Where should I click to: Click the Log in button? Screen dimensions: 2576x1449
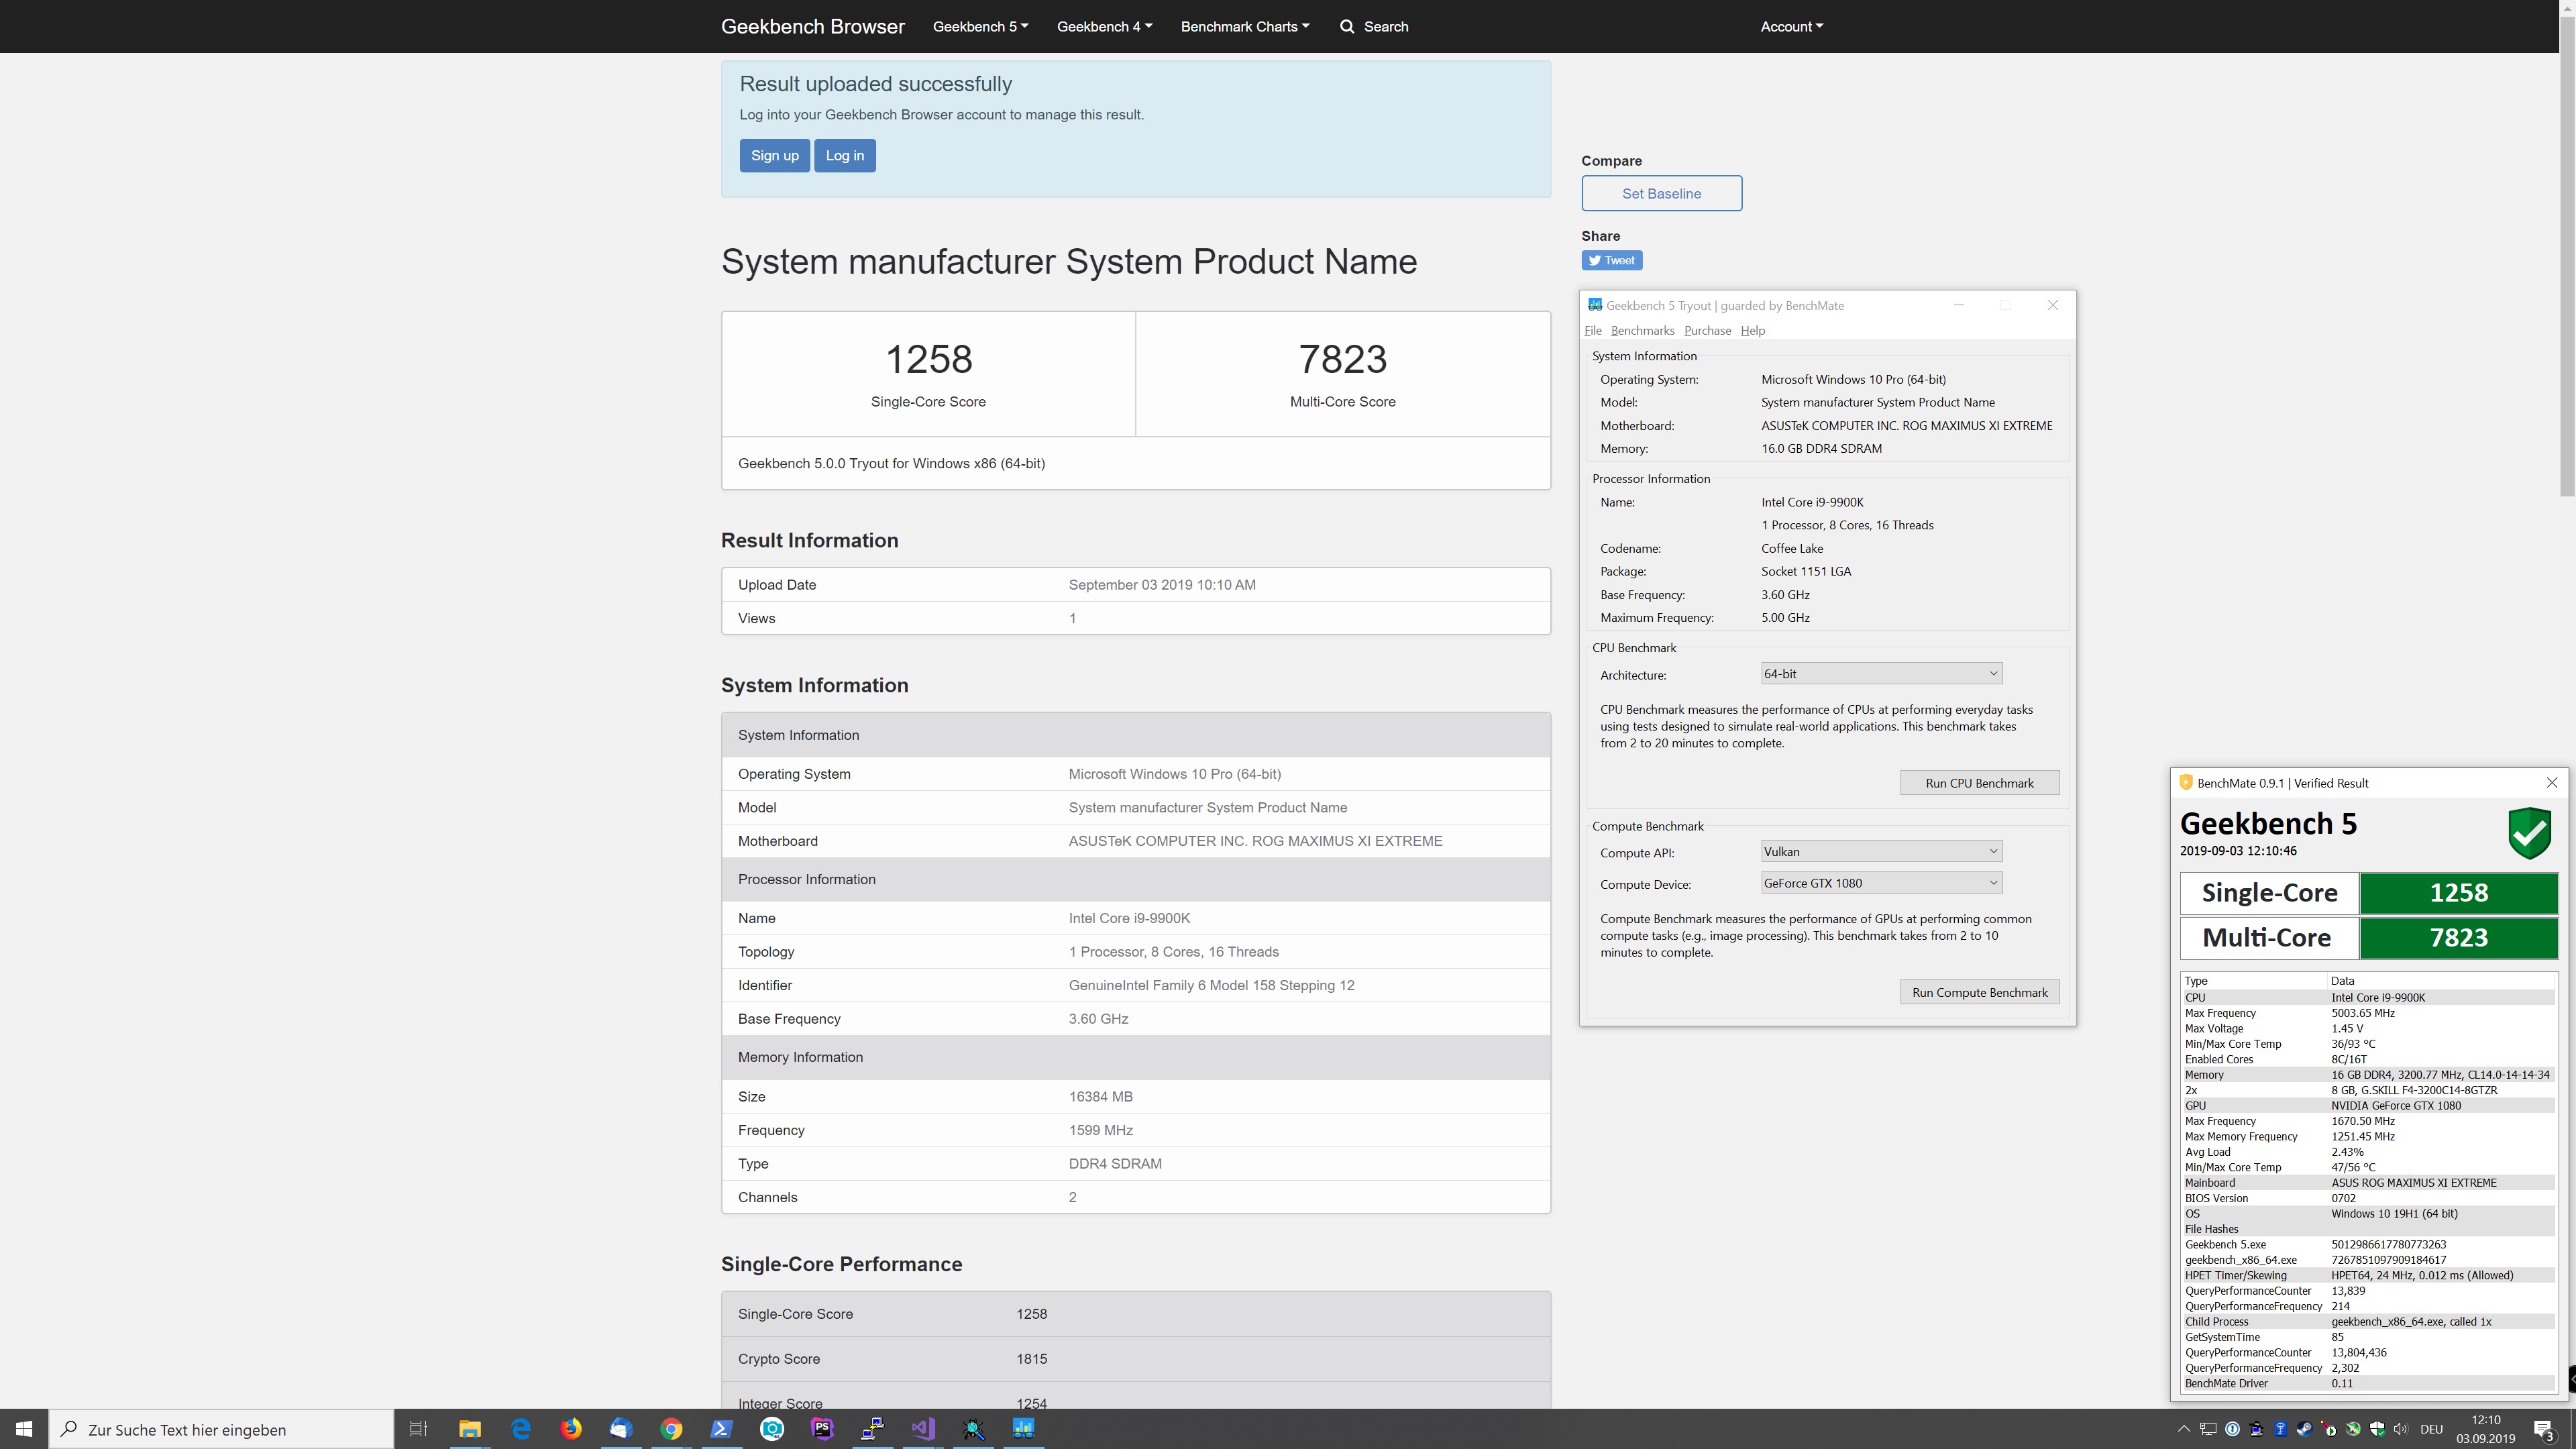pyautogui.click(x=844, y=155)
